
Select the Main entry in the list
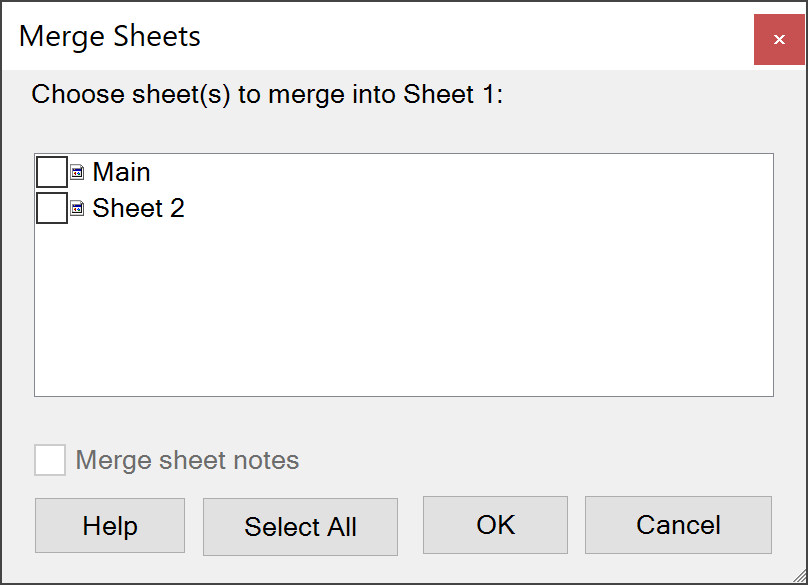coord(121,172)
